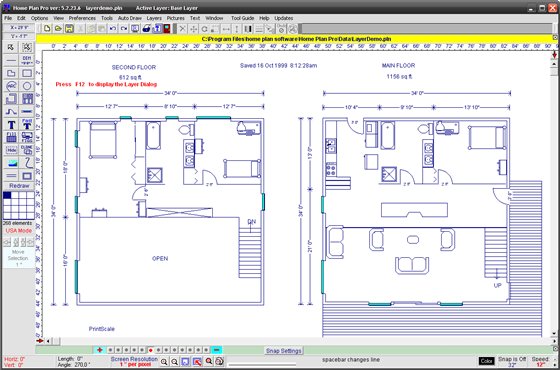
Task: Select the rectangle drawing tool
Action: pyautogui.click(x=27, y=73)
